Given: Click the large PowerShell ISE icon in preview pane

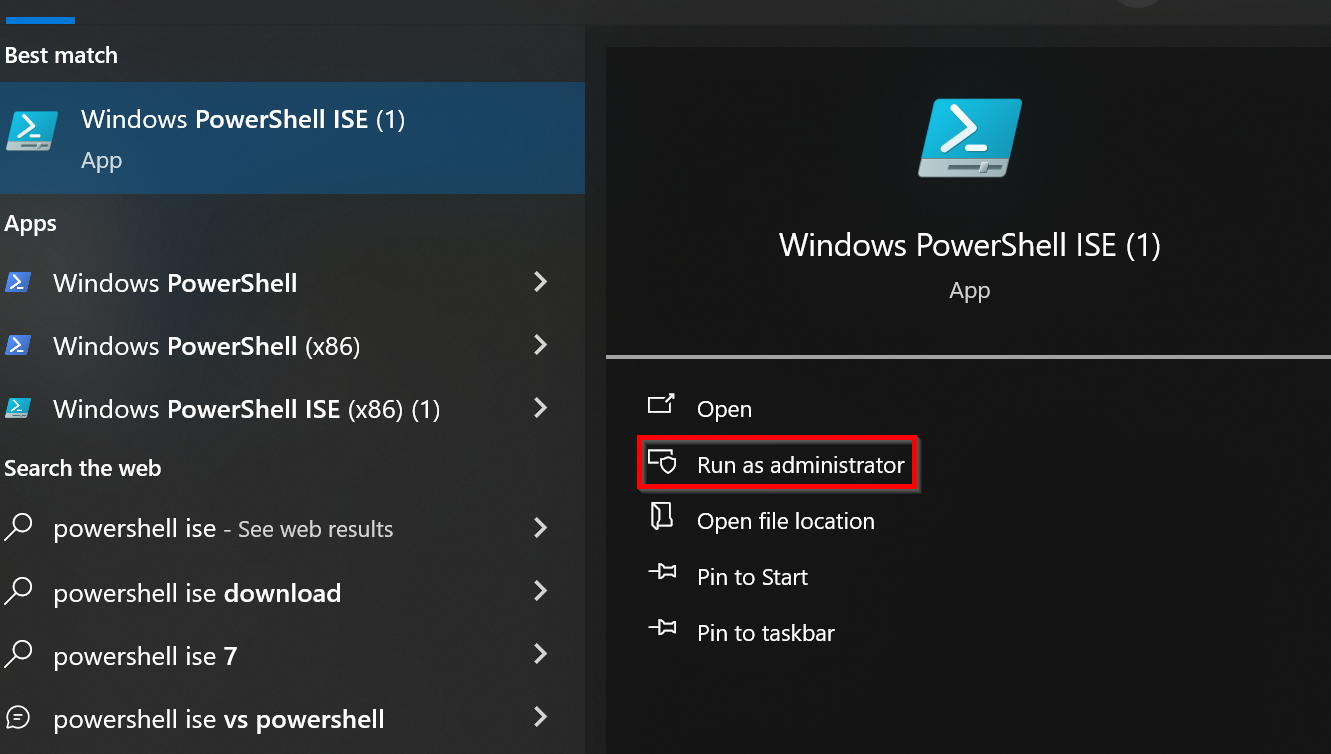Looking at the screenshot, I should [x=969, y=137].
